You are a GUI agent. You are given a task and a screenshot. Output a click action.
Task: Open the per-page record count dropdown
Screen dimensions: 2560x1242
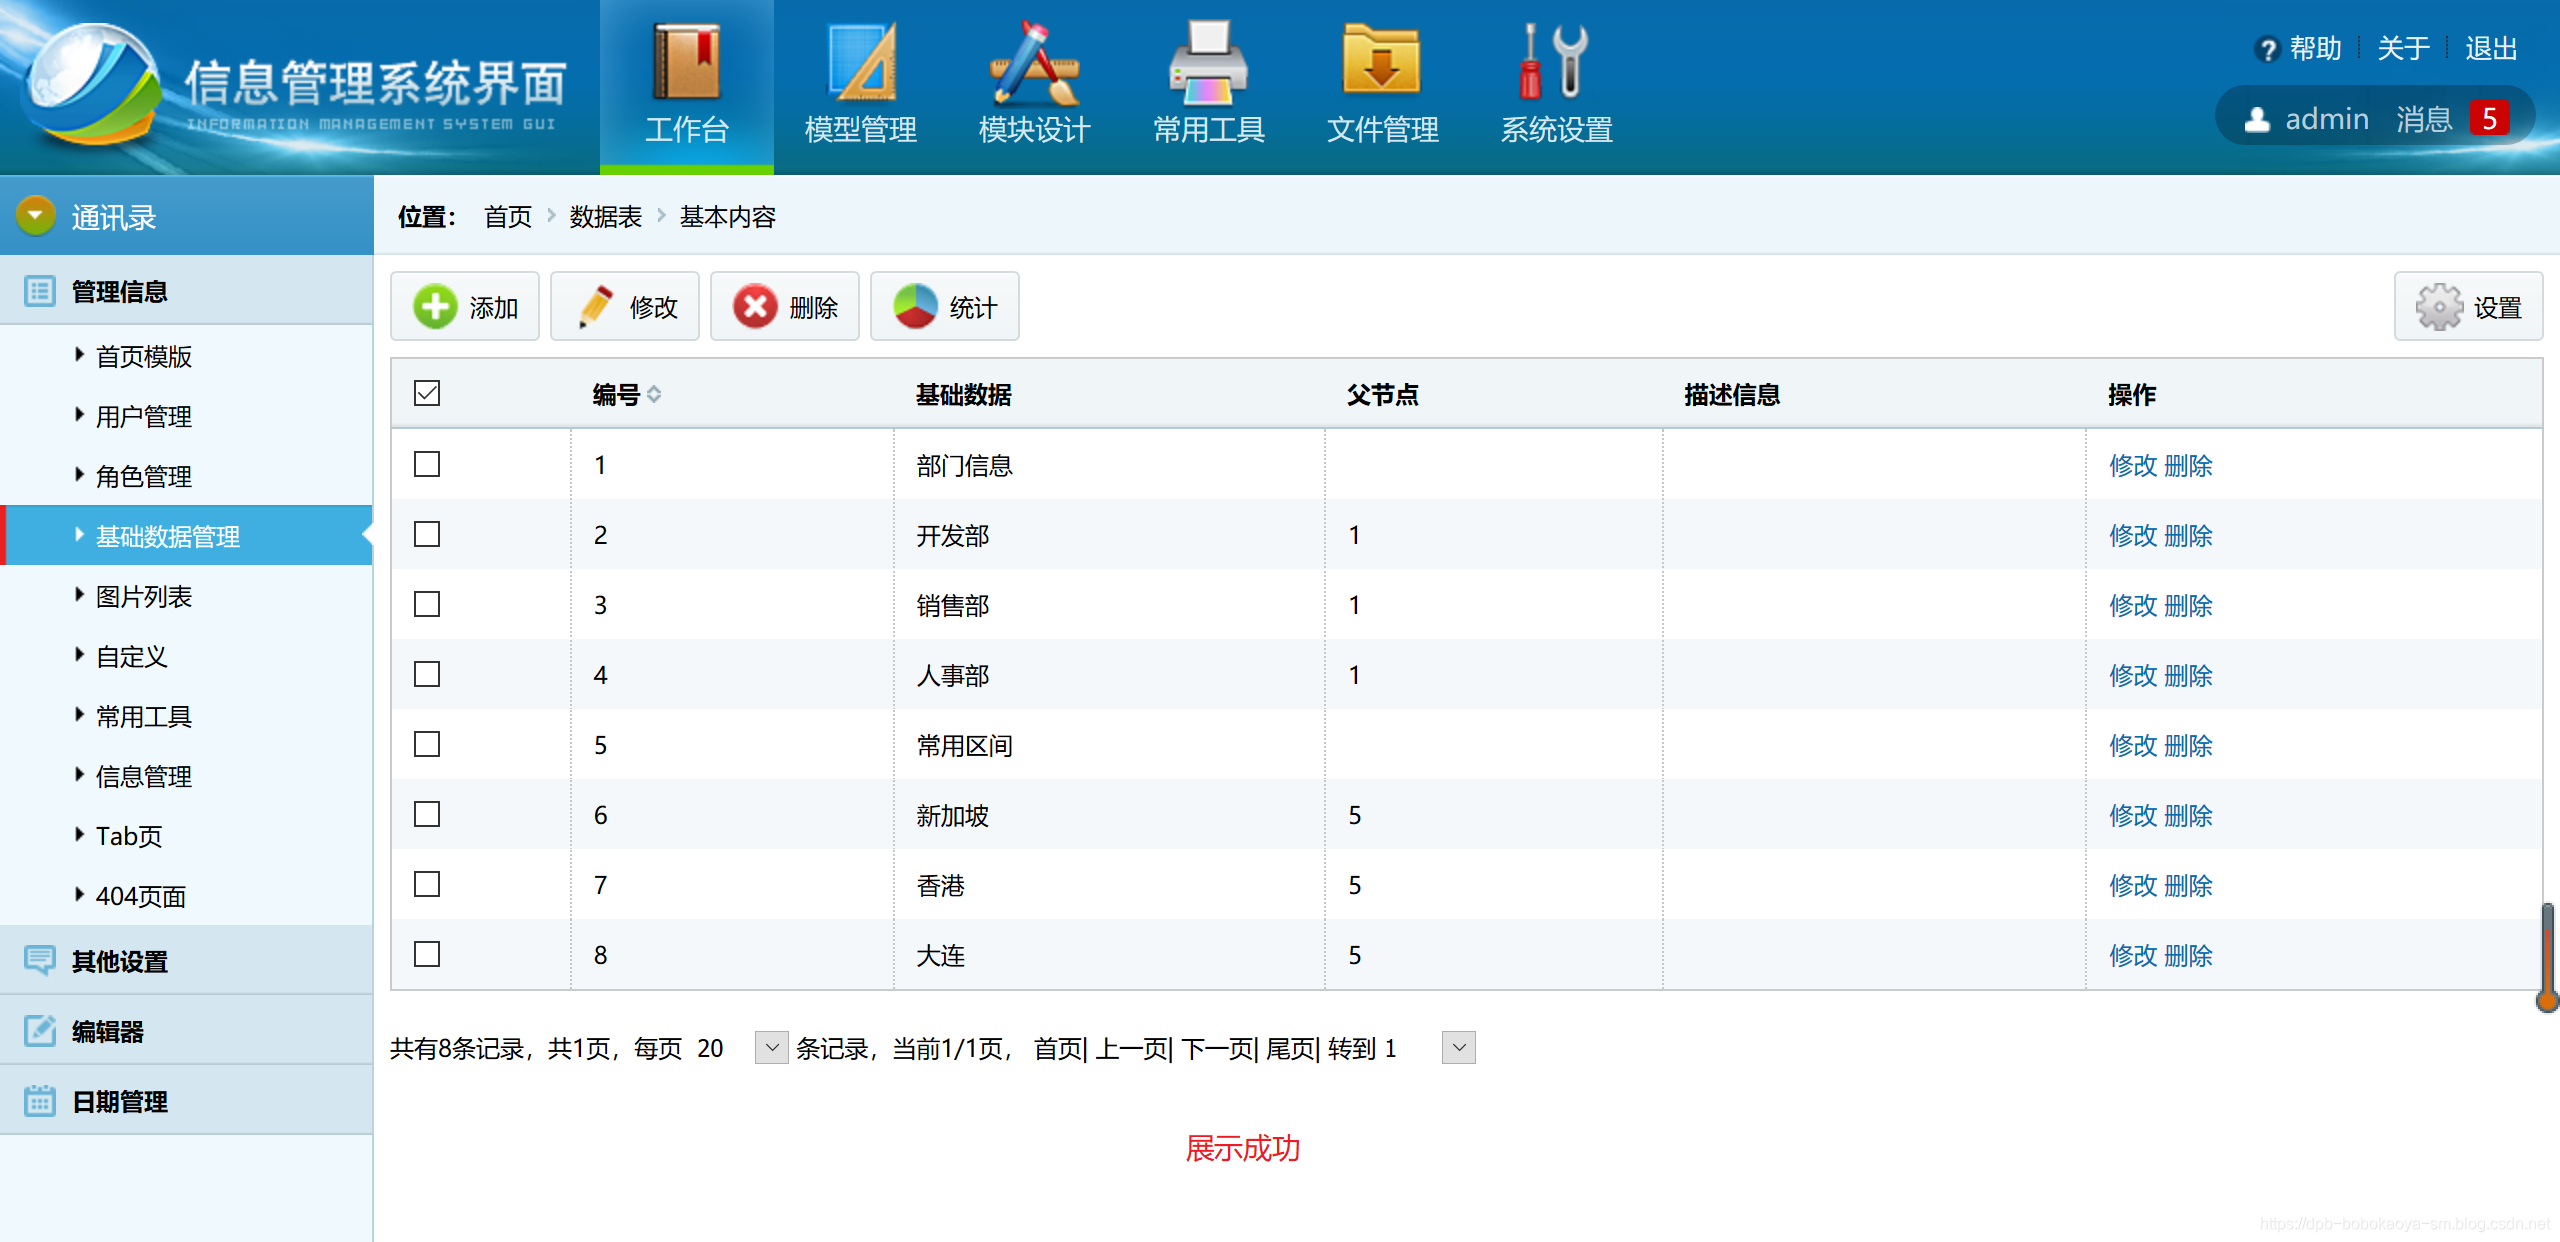tap(771, 1048)
